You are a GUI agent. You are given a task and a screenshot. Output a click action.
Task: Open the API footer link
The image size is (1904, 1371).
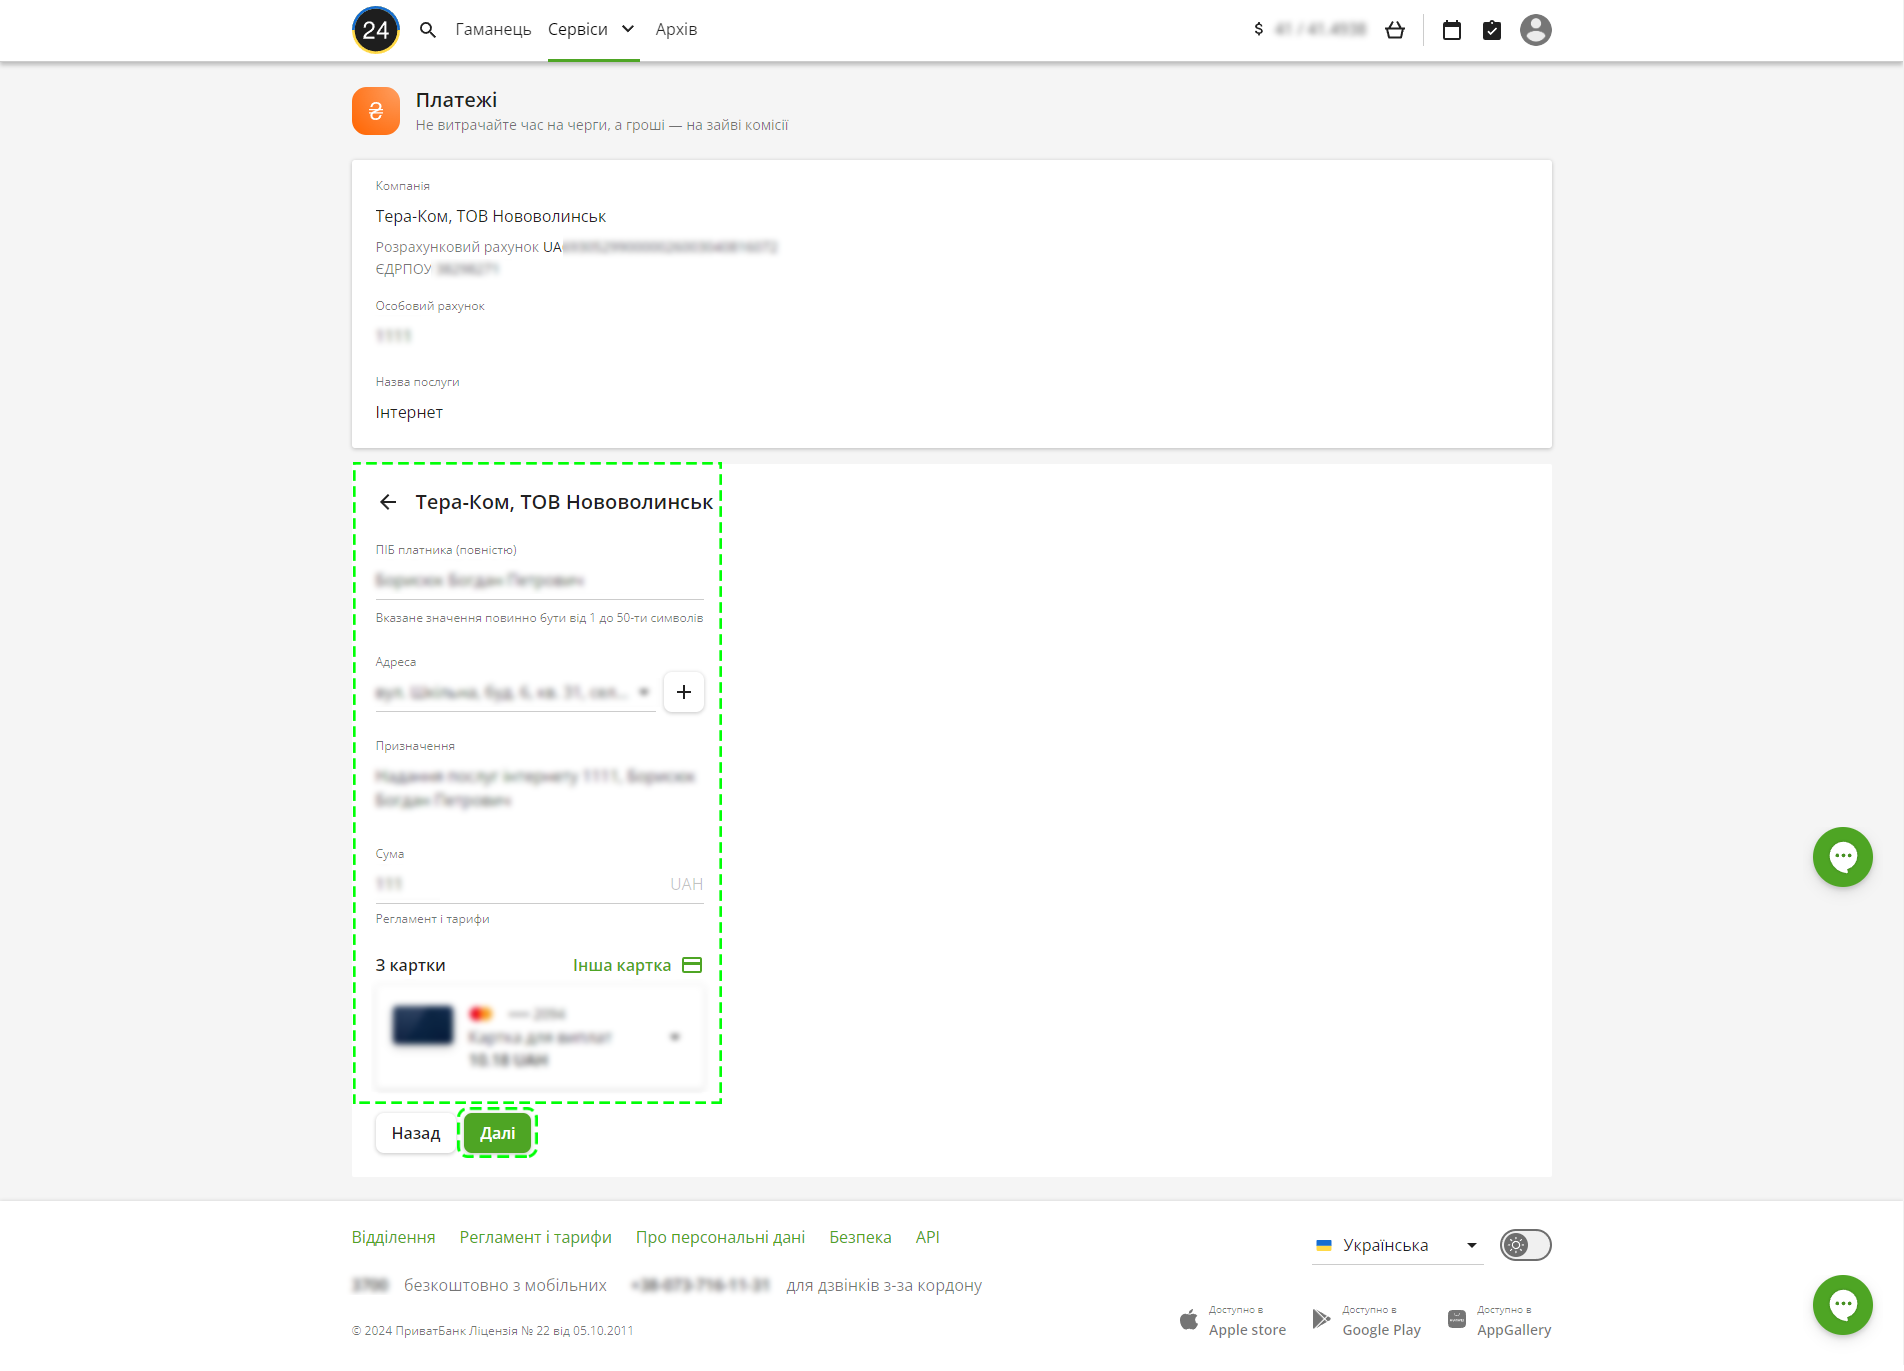928,1237
